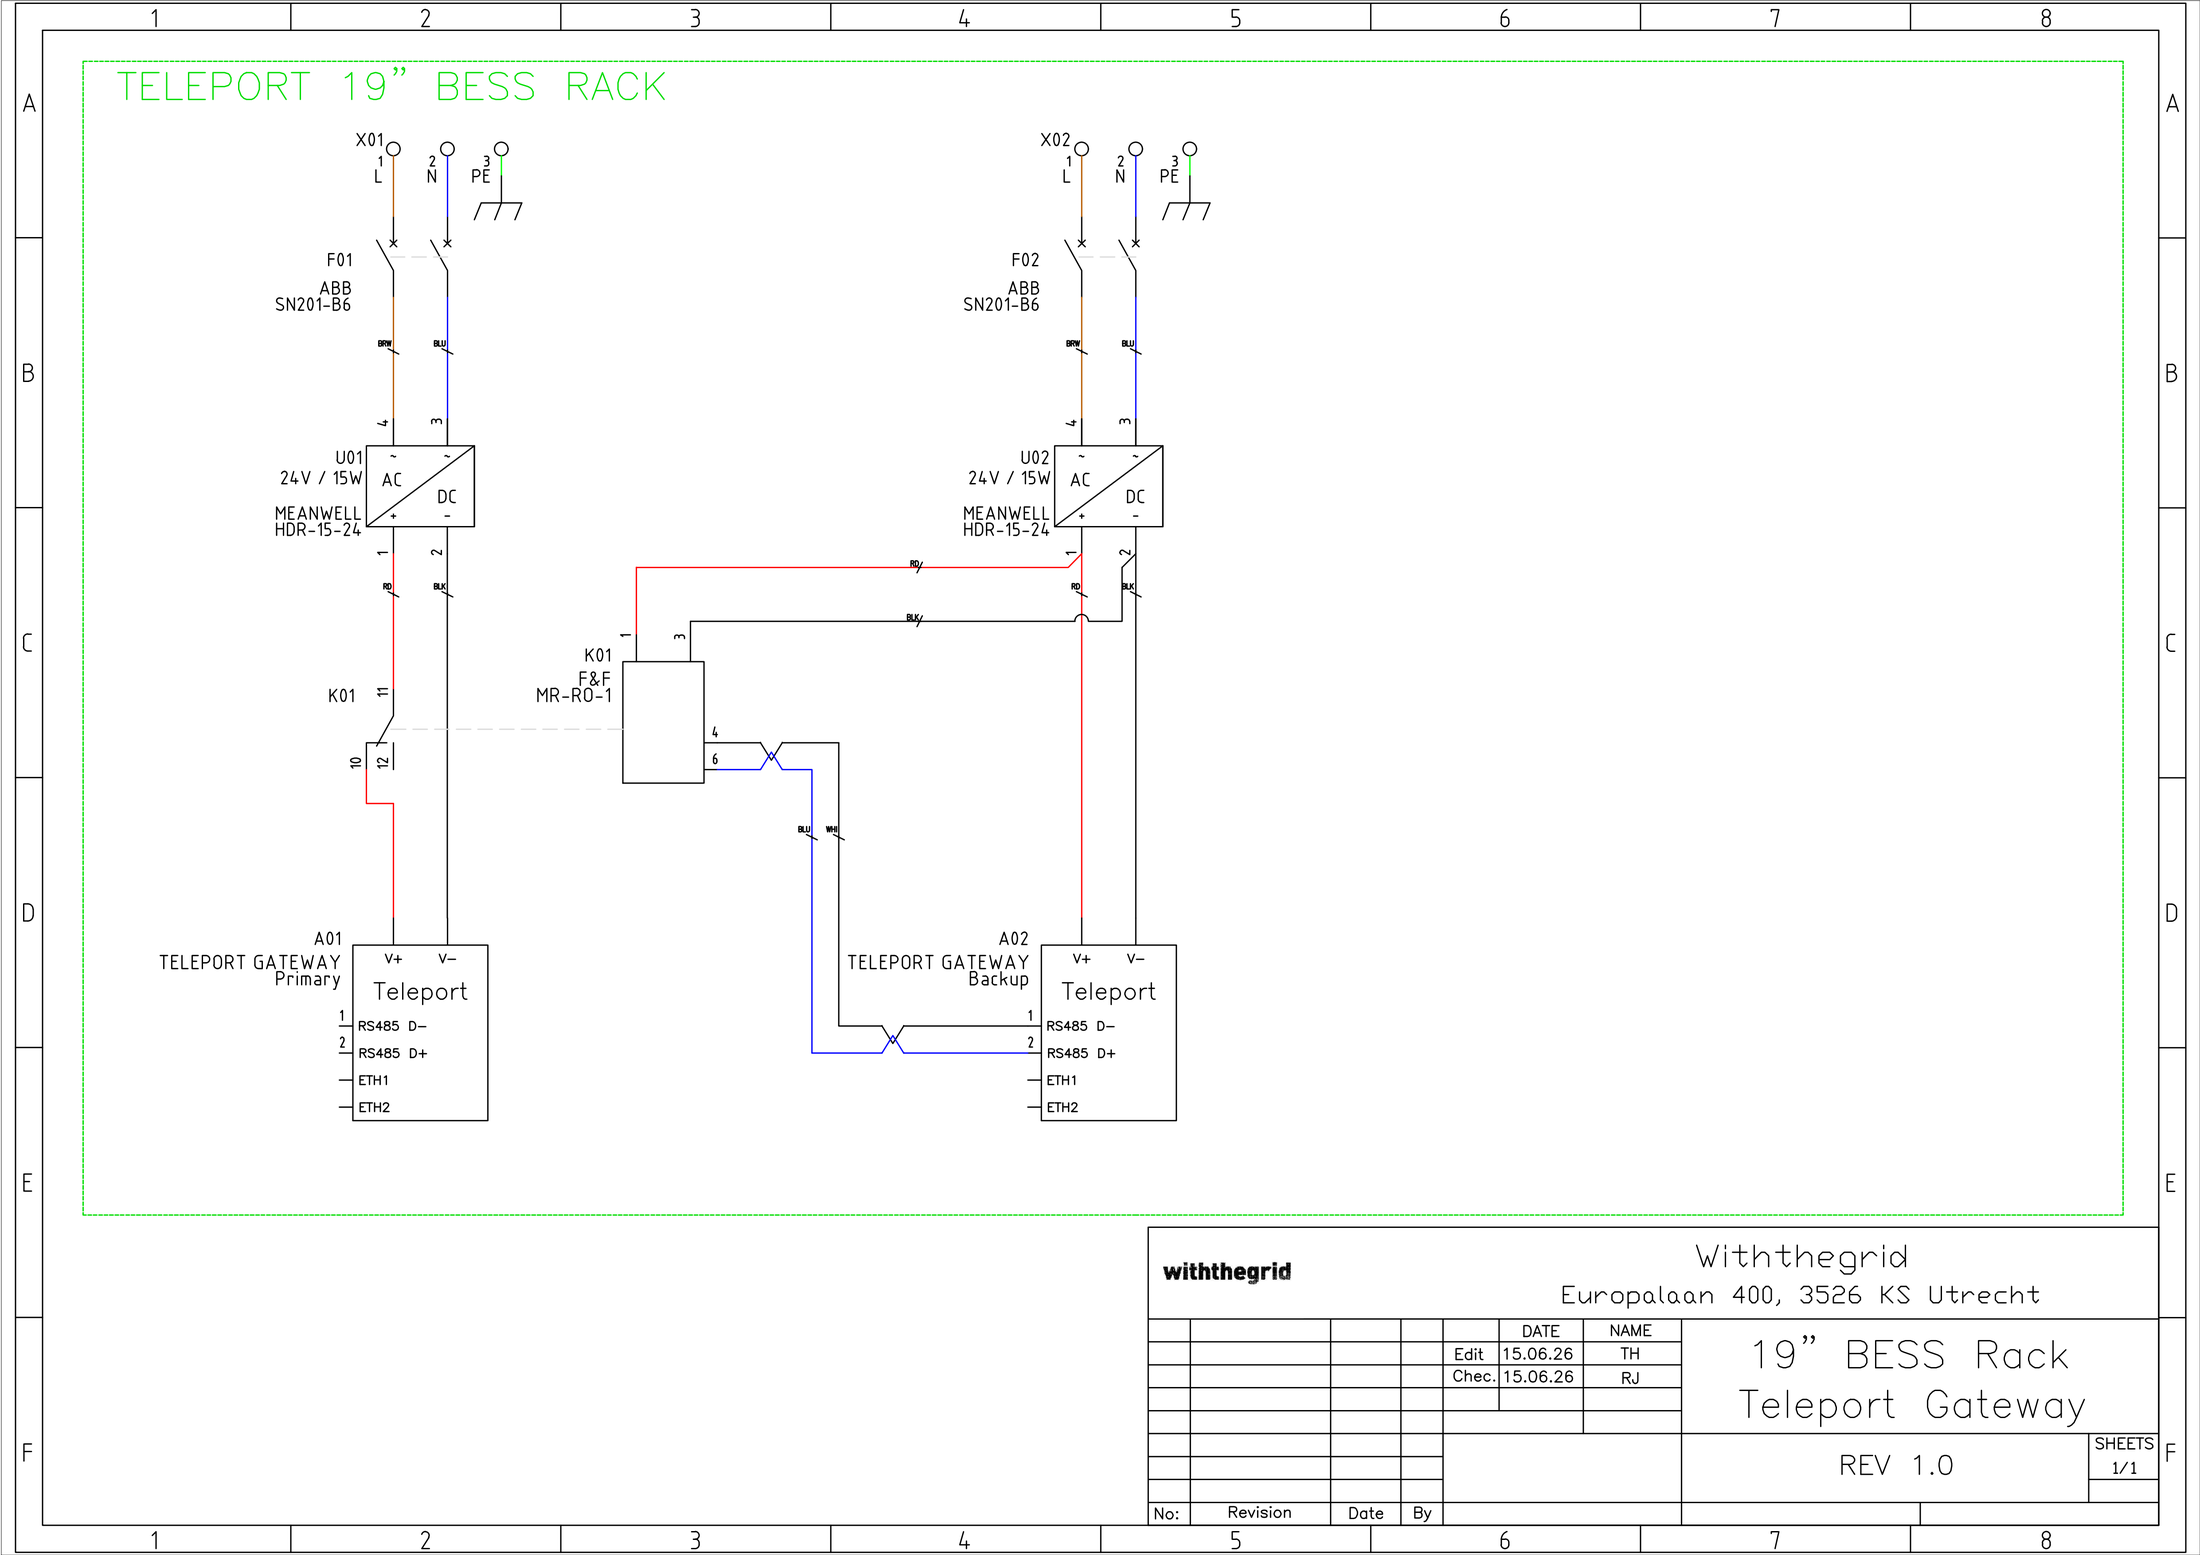Click the V- terminal on A02 gateway
The height and width of the screenshot is (1555, 2200).
pyautogui.click(x=1135, y=959)
